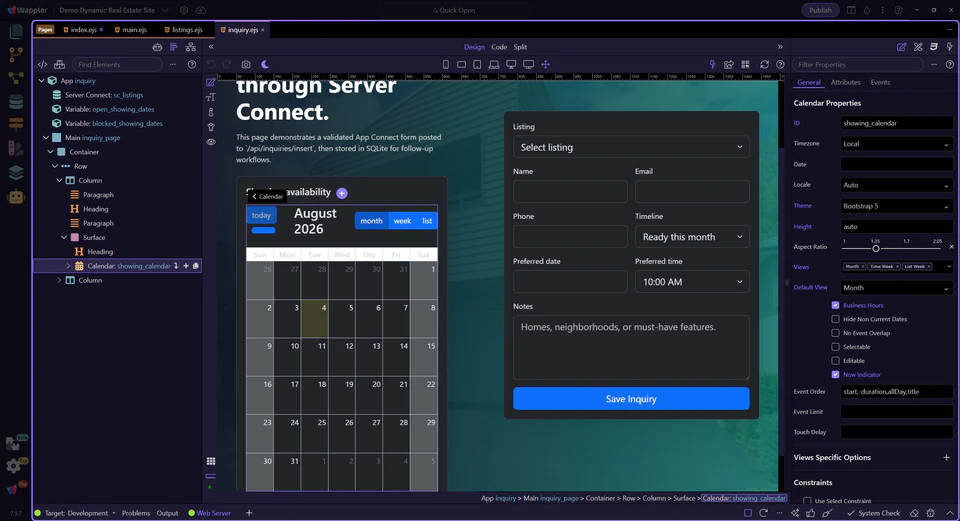Viewport: 960px width, 521px height.
Task: Adjust the Aspect Ratio slider handle
Action: tap(876, 249)
